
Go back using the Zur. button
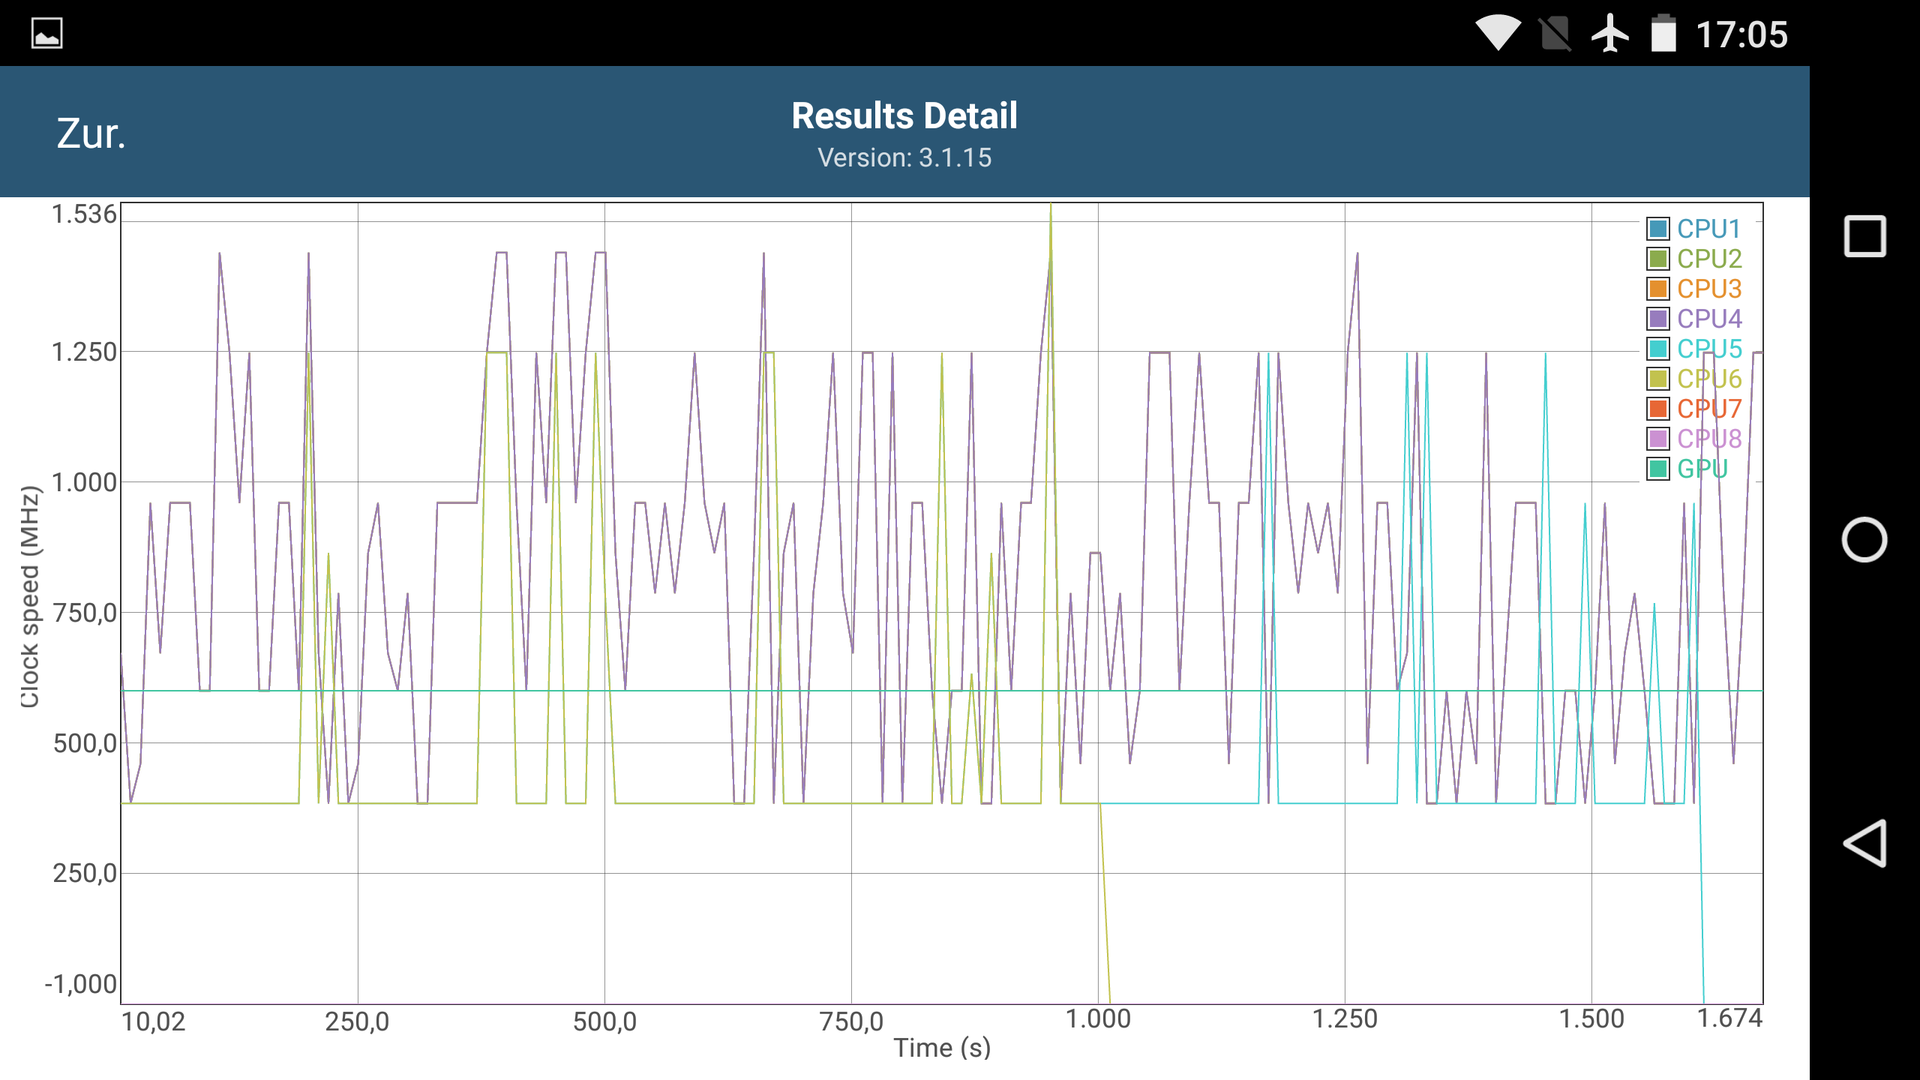point(91,134)
